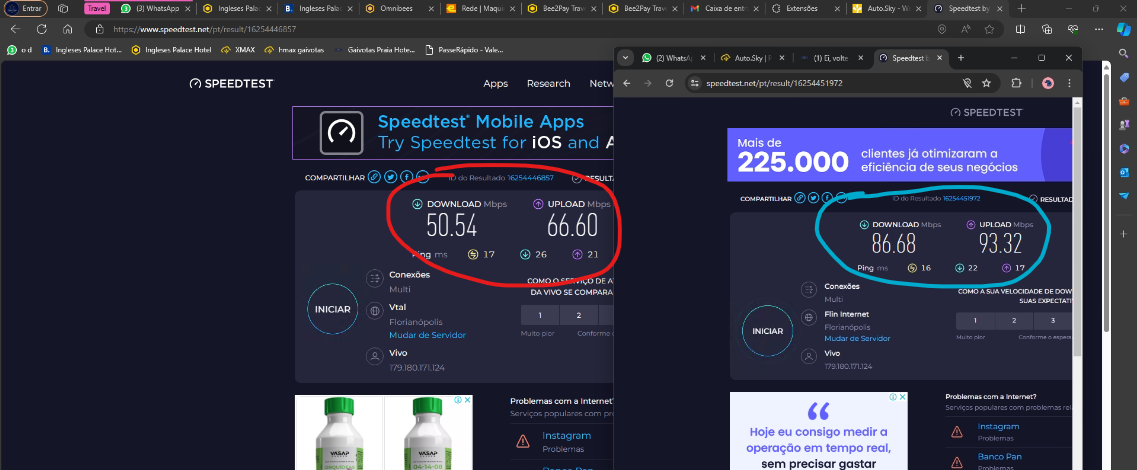Select rating 3 in right window survey
This screenshot has height=470, width=1137.
(1052, 321)
